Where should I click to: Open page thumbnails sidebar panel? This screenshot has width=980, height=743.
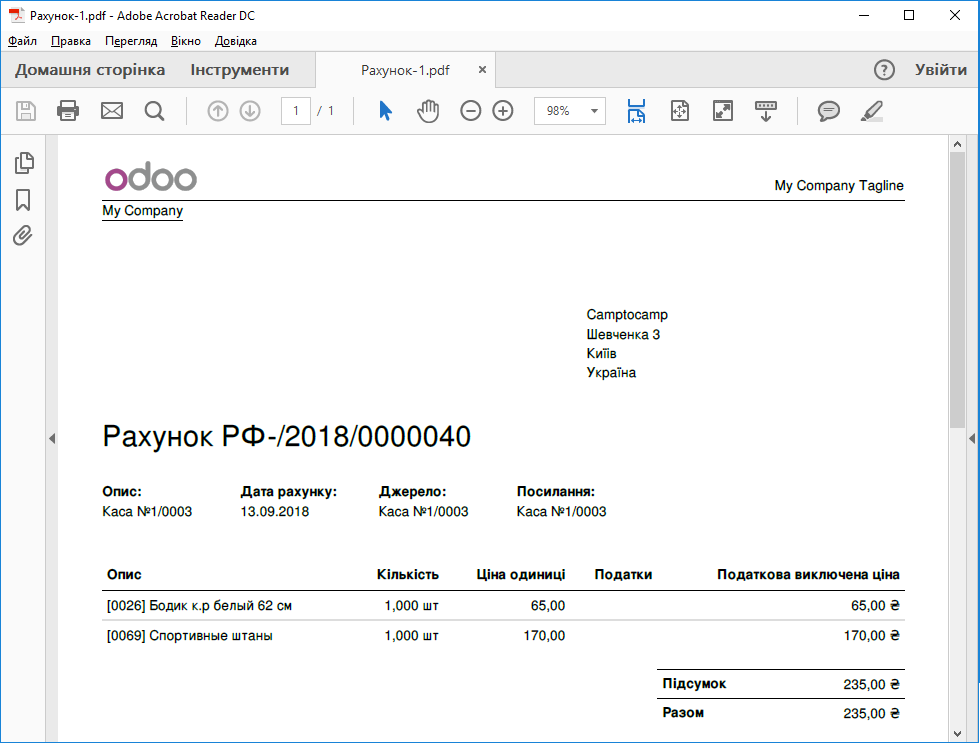coord(24,163)
